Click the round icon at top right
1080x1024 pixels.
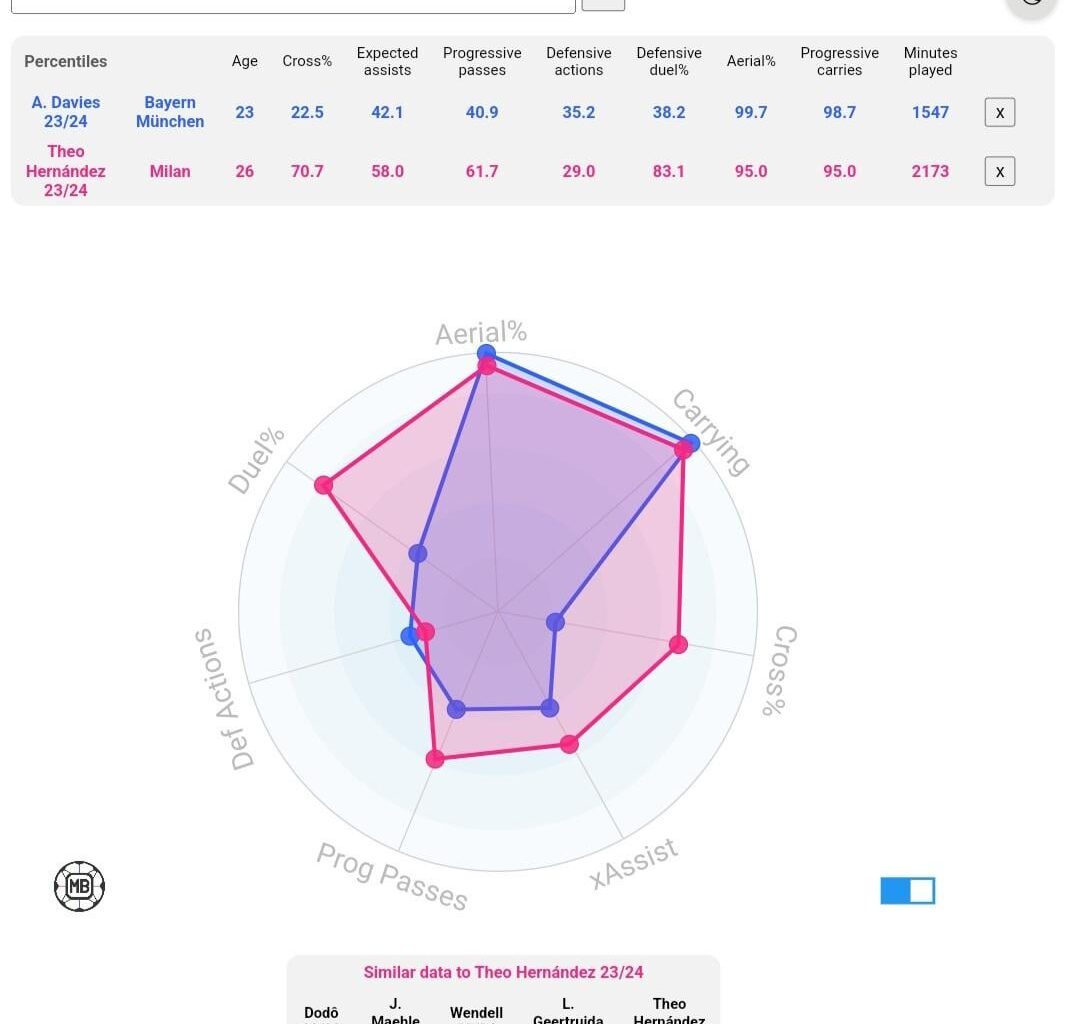point(1031,3)
